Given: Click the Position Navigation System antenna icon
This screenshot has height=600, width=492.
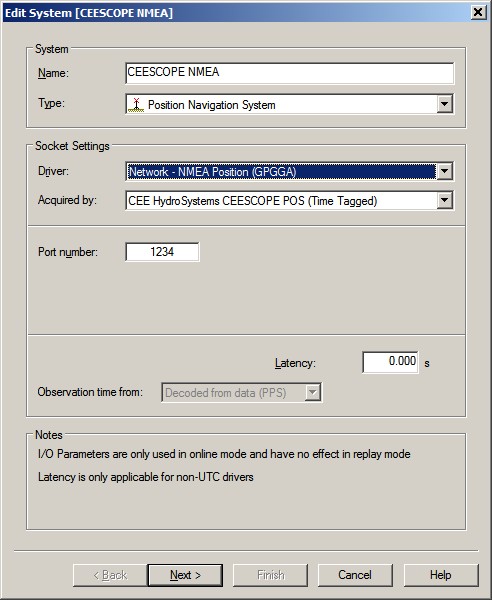Looking at the screenshot, I should tap(136, 104).
